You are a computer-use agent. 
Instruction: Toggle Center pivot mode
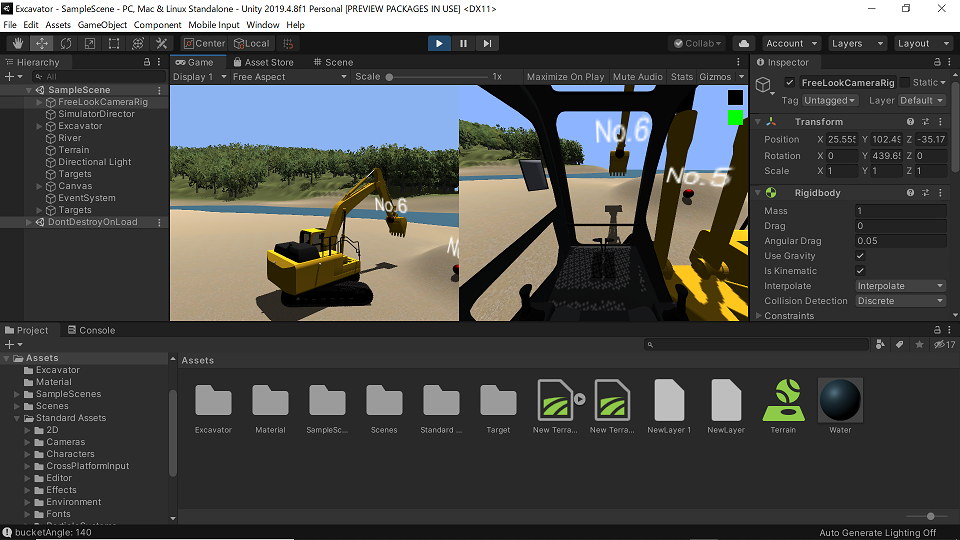(204, 43)
